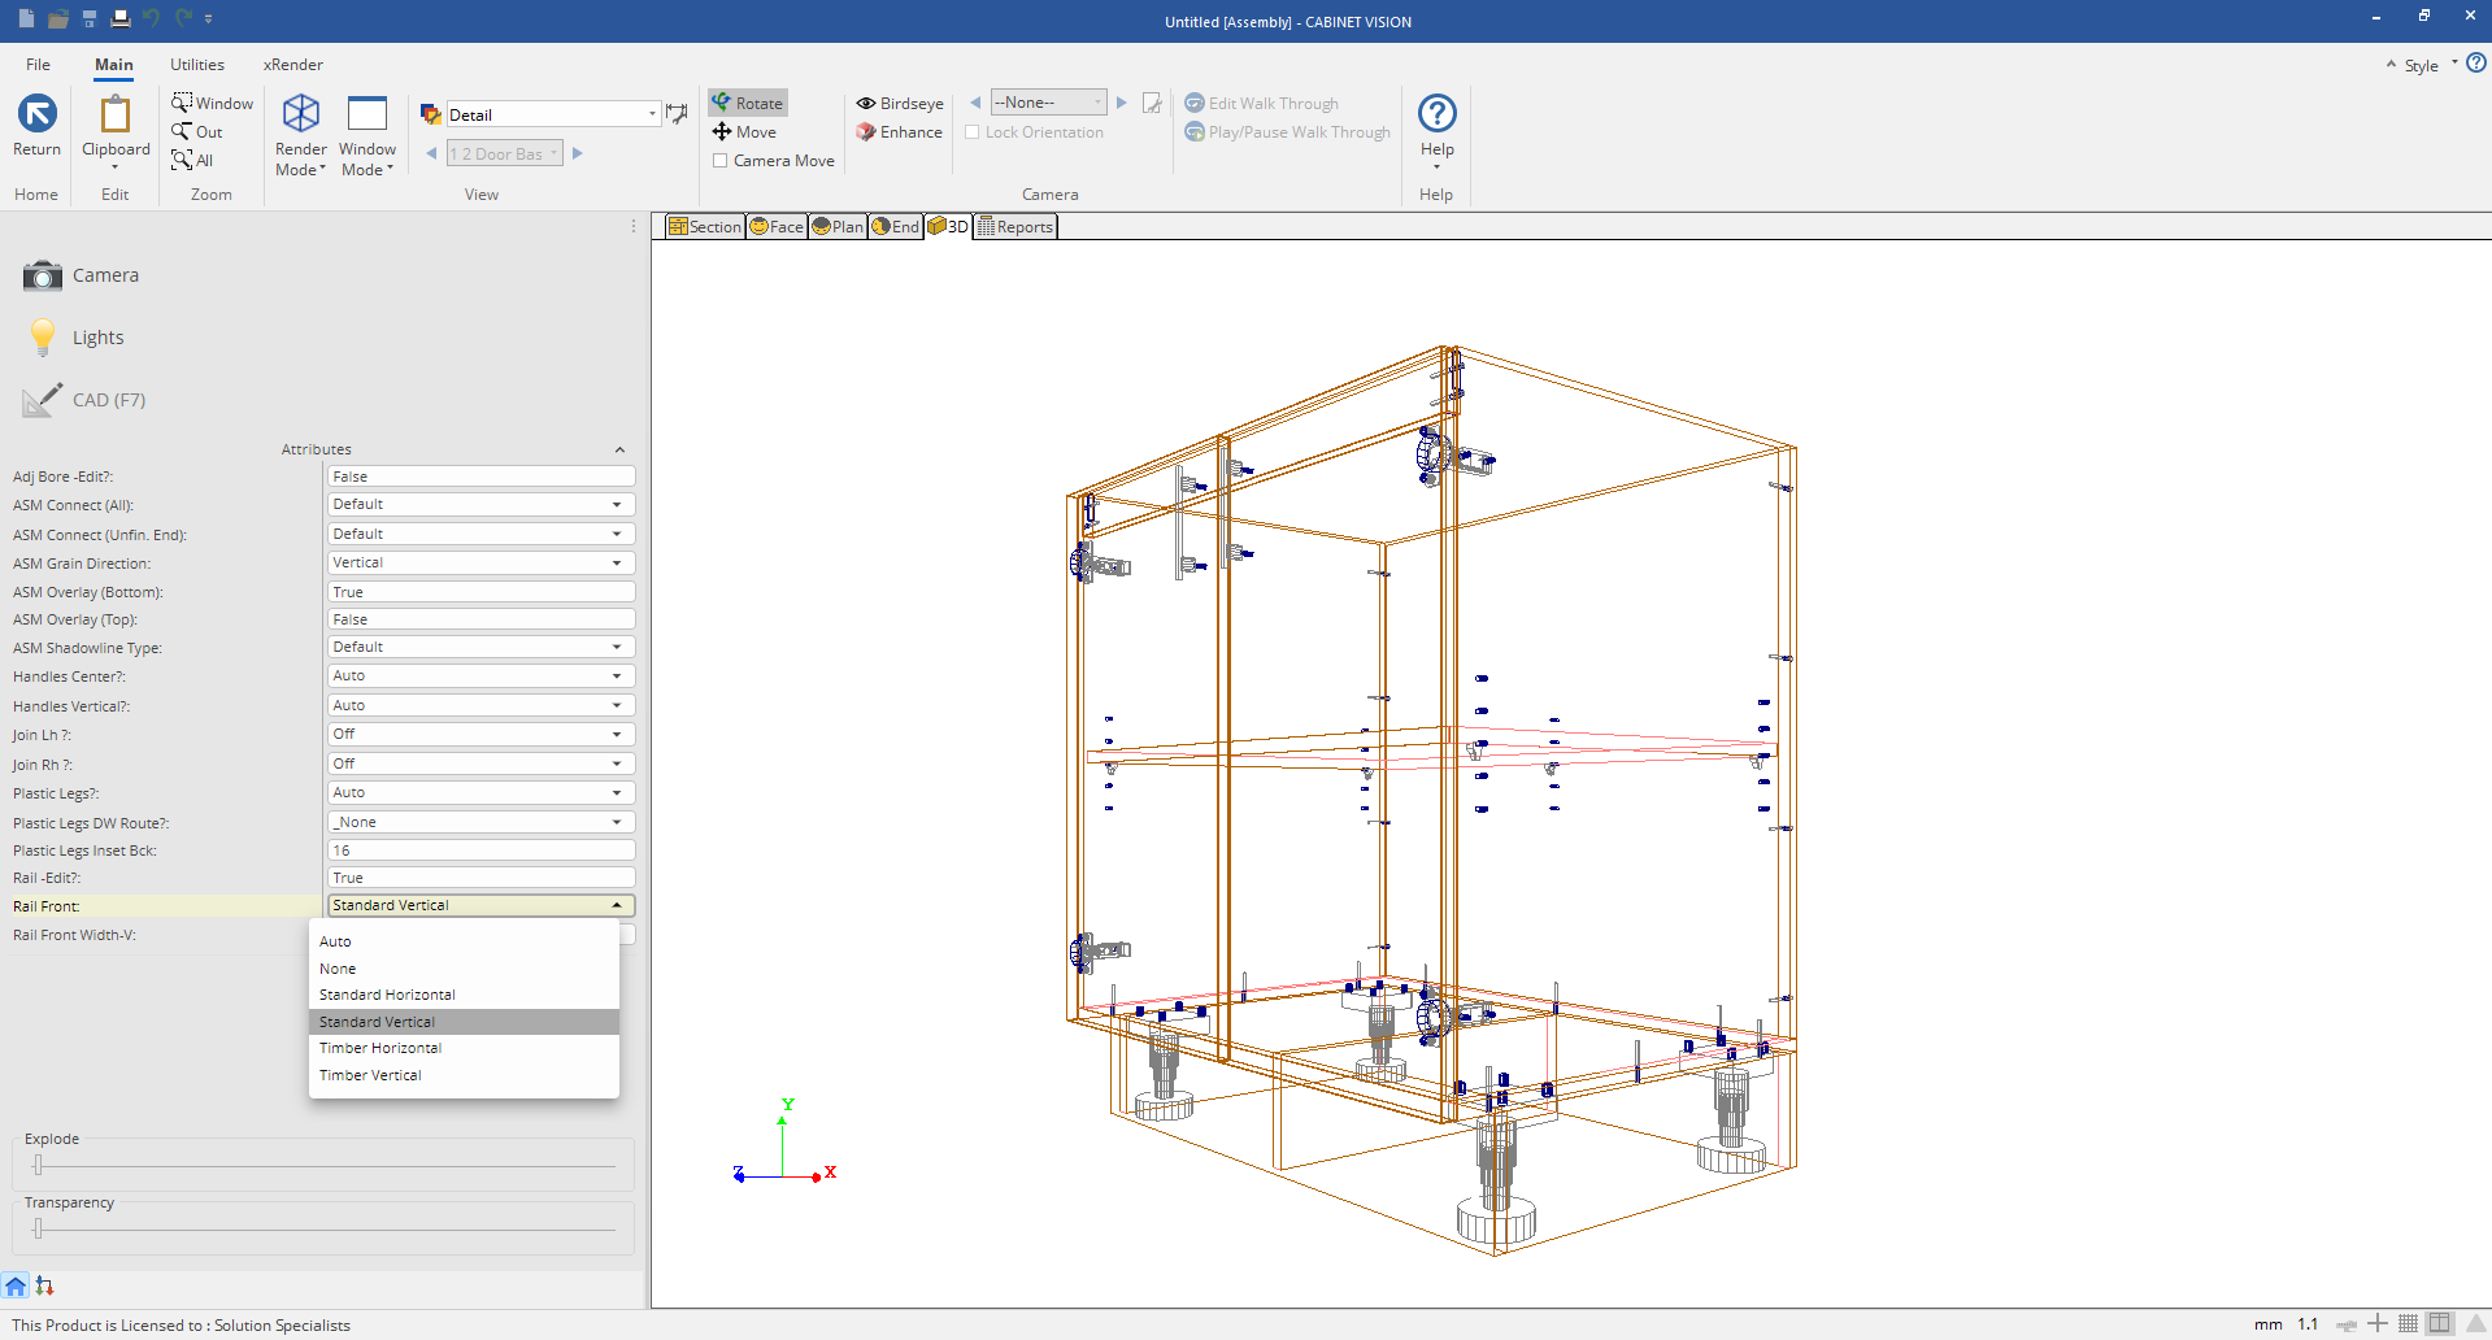Image resolution: width=2492 pixels, height=1340 pixels.
Task: Click the Return home icon
Action: point(37,114)
